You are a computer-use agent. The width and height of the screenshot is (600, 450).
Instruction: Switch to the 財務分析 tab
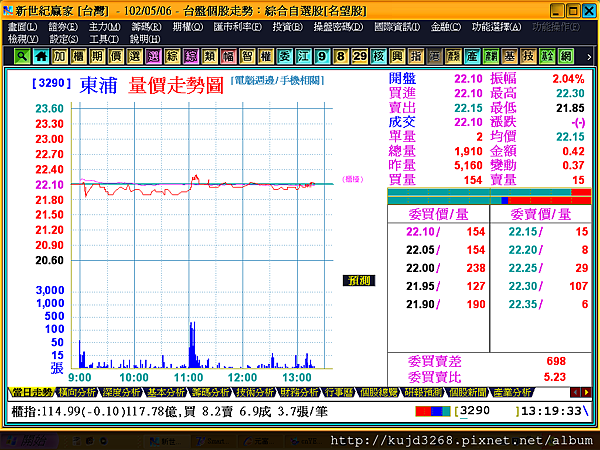(299, 392)
